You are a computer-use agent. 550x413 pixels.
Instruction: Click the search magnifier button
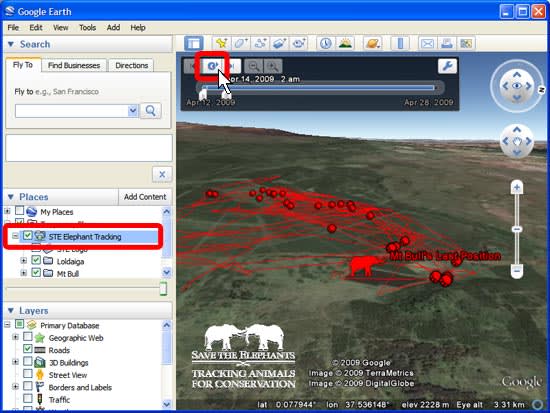click(x=150, y=111)
